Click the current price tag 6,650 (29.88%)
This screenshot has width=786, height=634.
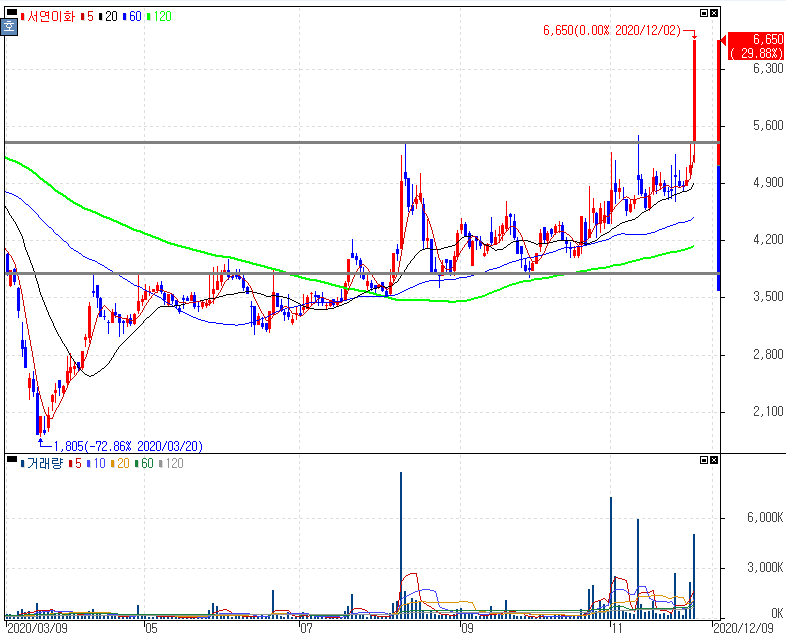pyautogui.click(x=756, y=46)
